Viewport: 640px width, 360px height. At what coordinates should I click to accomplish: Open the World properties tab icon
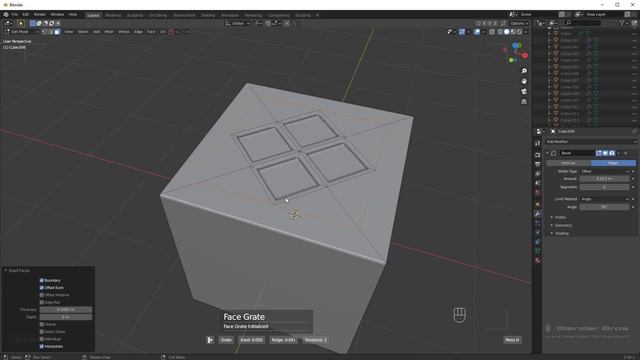(x=538, y=192)
